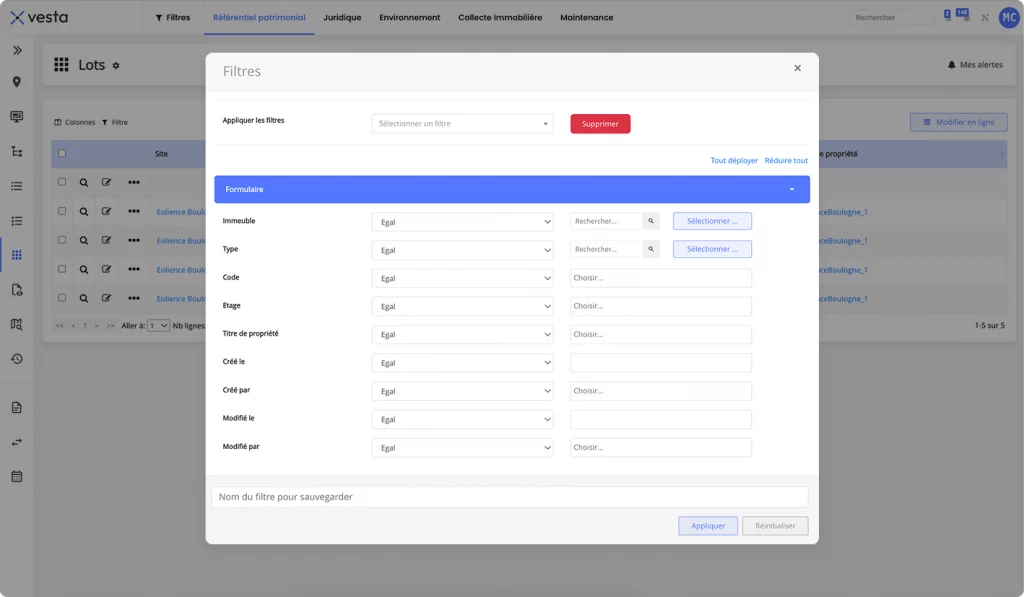This screenshot has height=597, width=1024.
Task: Click the search icon in Type row
Action: click(x=650, y=249)
